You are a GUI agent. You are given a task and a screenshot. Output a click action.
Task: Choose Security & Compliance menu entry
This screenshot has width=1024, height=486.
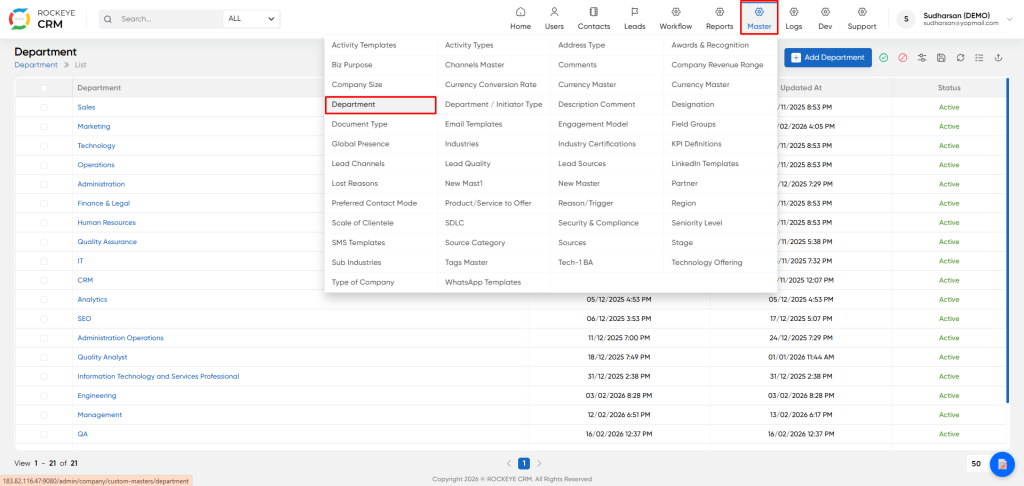coord(598,223)
